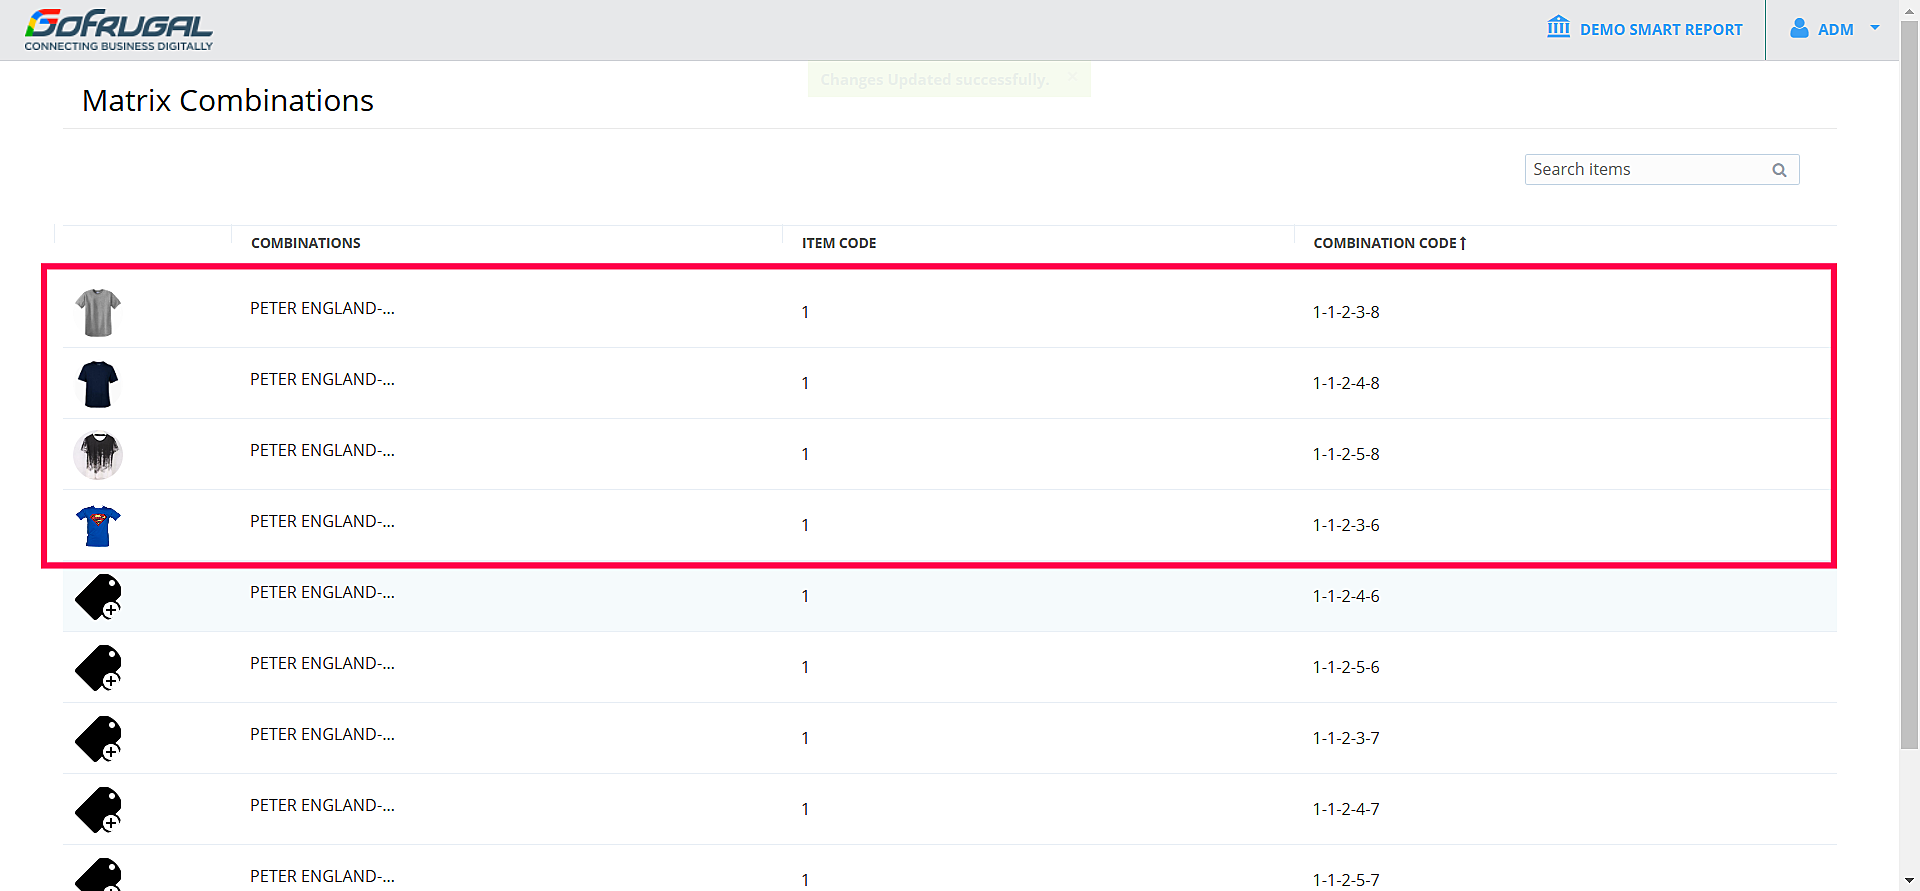This screenshot has width=1920, height=891.
Task: Add image via tag icon for 1-1-2-5-6
Action: point(98,667)
